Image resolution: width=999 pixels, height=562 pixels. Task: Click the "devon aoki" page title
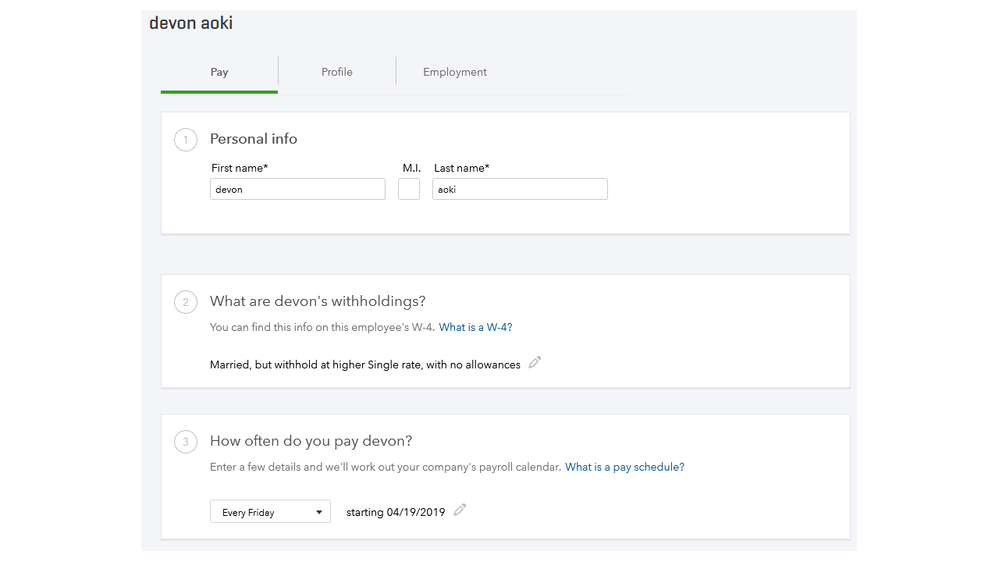pyautogui.click(x=191, y=23)
